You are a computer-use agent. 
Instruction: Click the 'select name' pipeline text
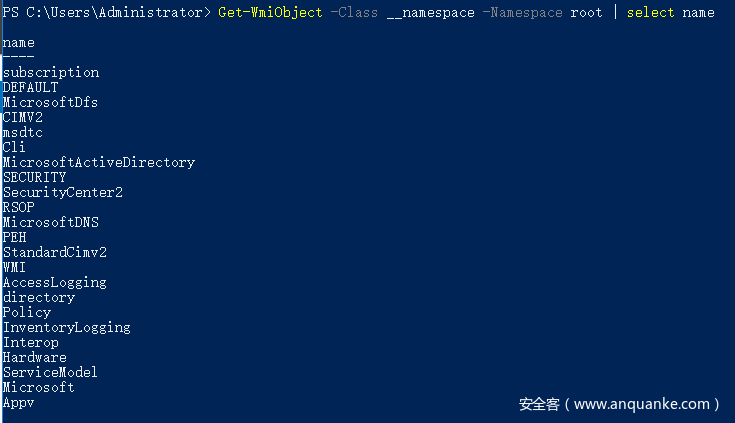pyautogui.click(x=670, y=12)
